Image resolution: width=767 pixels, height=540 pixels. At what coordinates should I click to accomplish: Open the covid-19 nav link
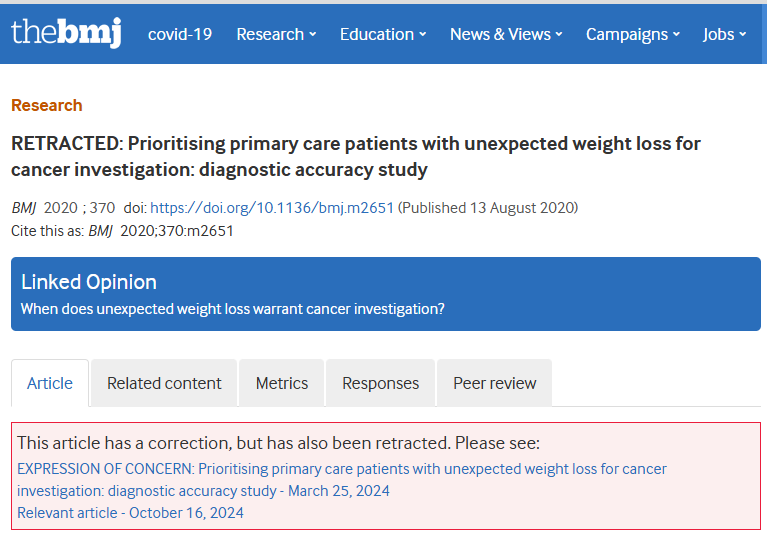click(180, 34)
